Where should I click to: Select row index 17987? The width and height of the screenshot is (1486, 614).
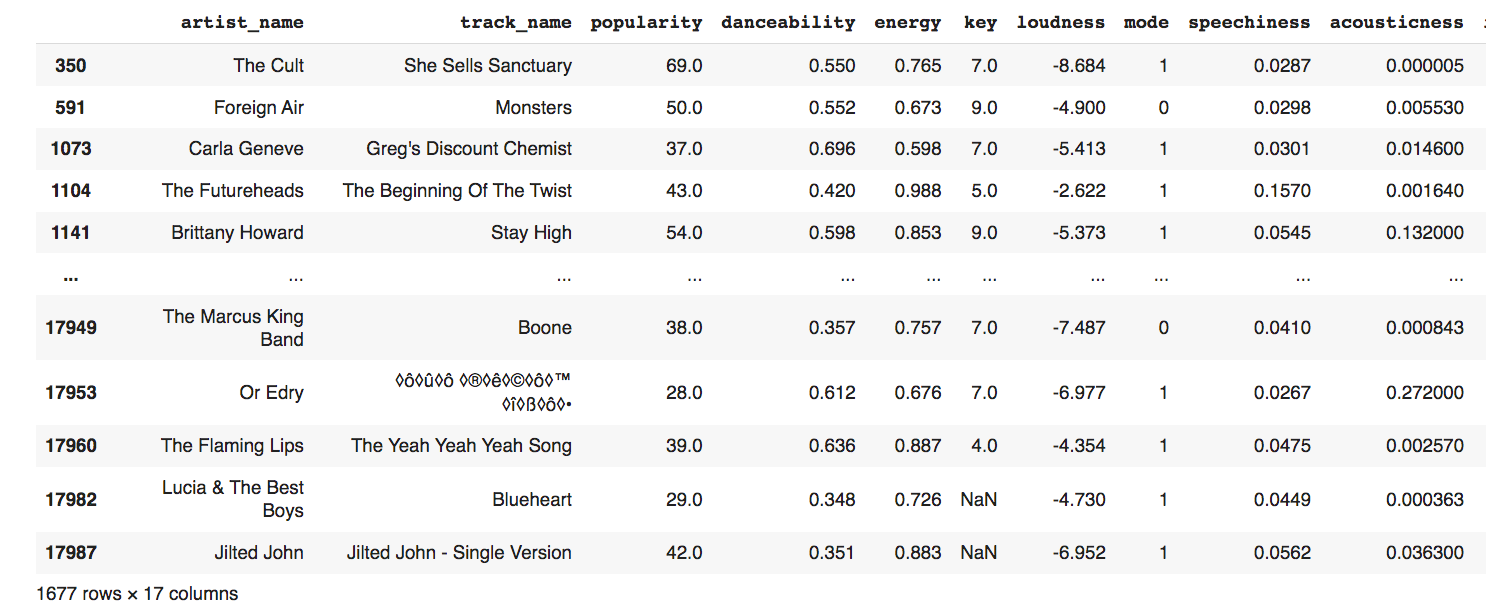(x=71, y=552)
